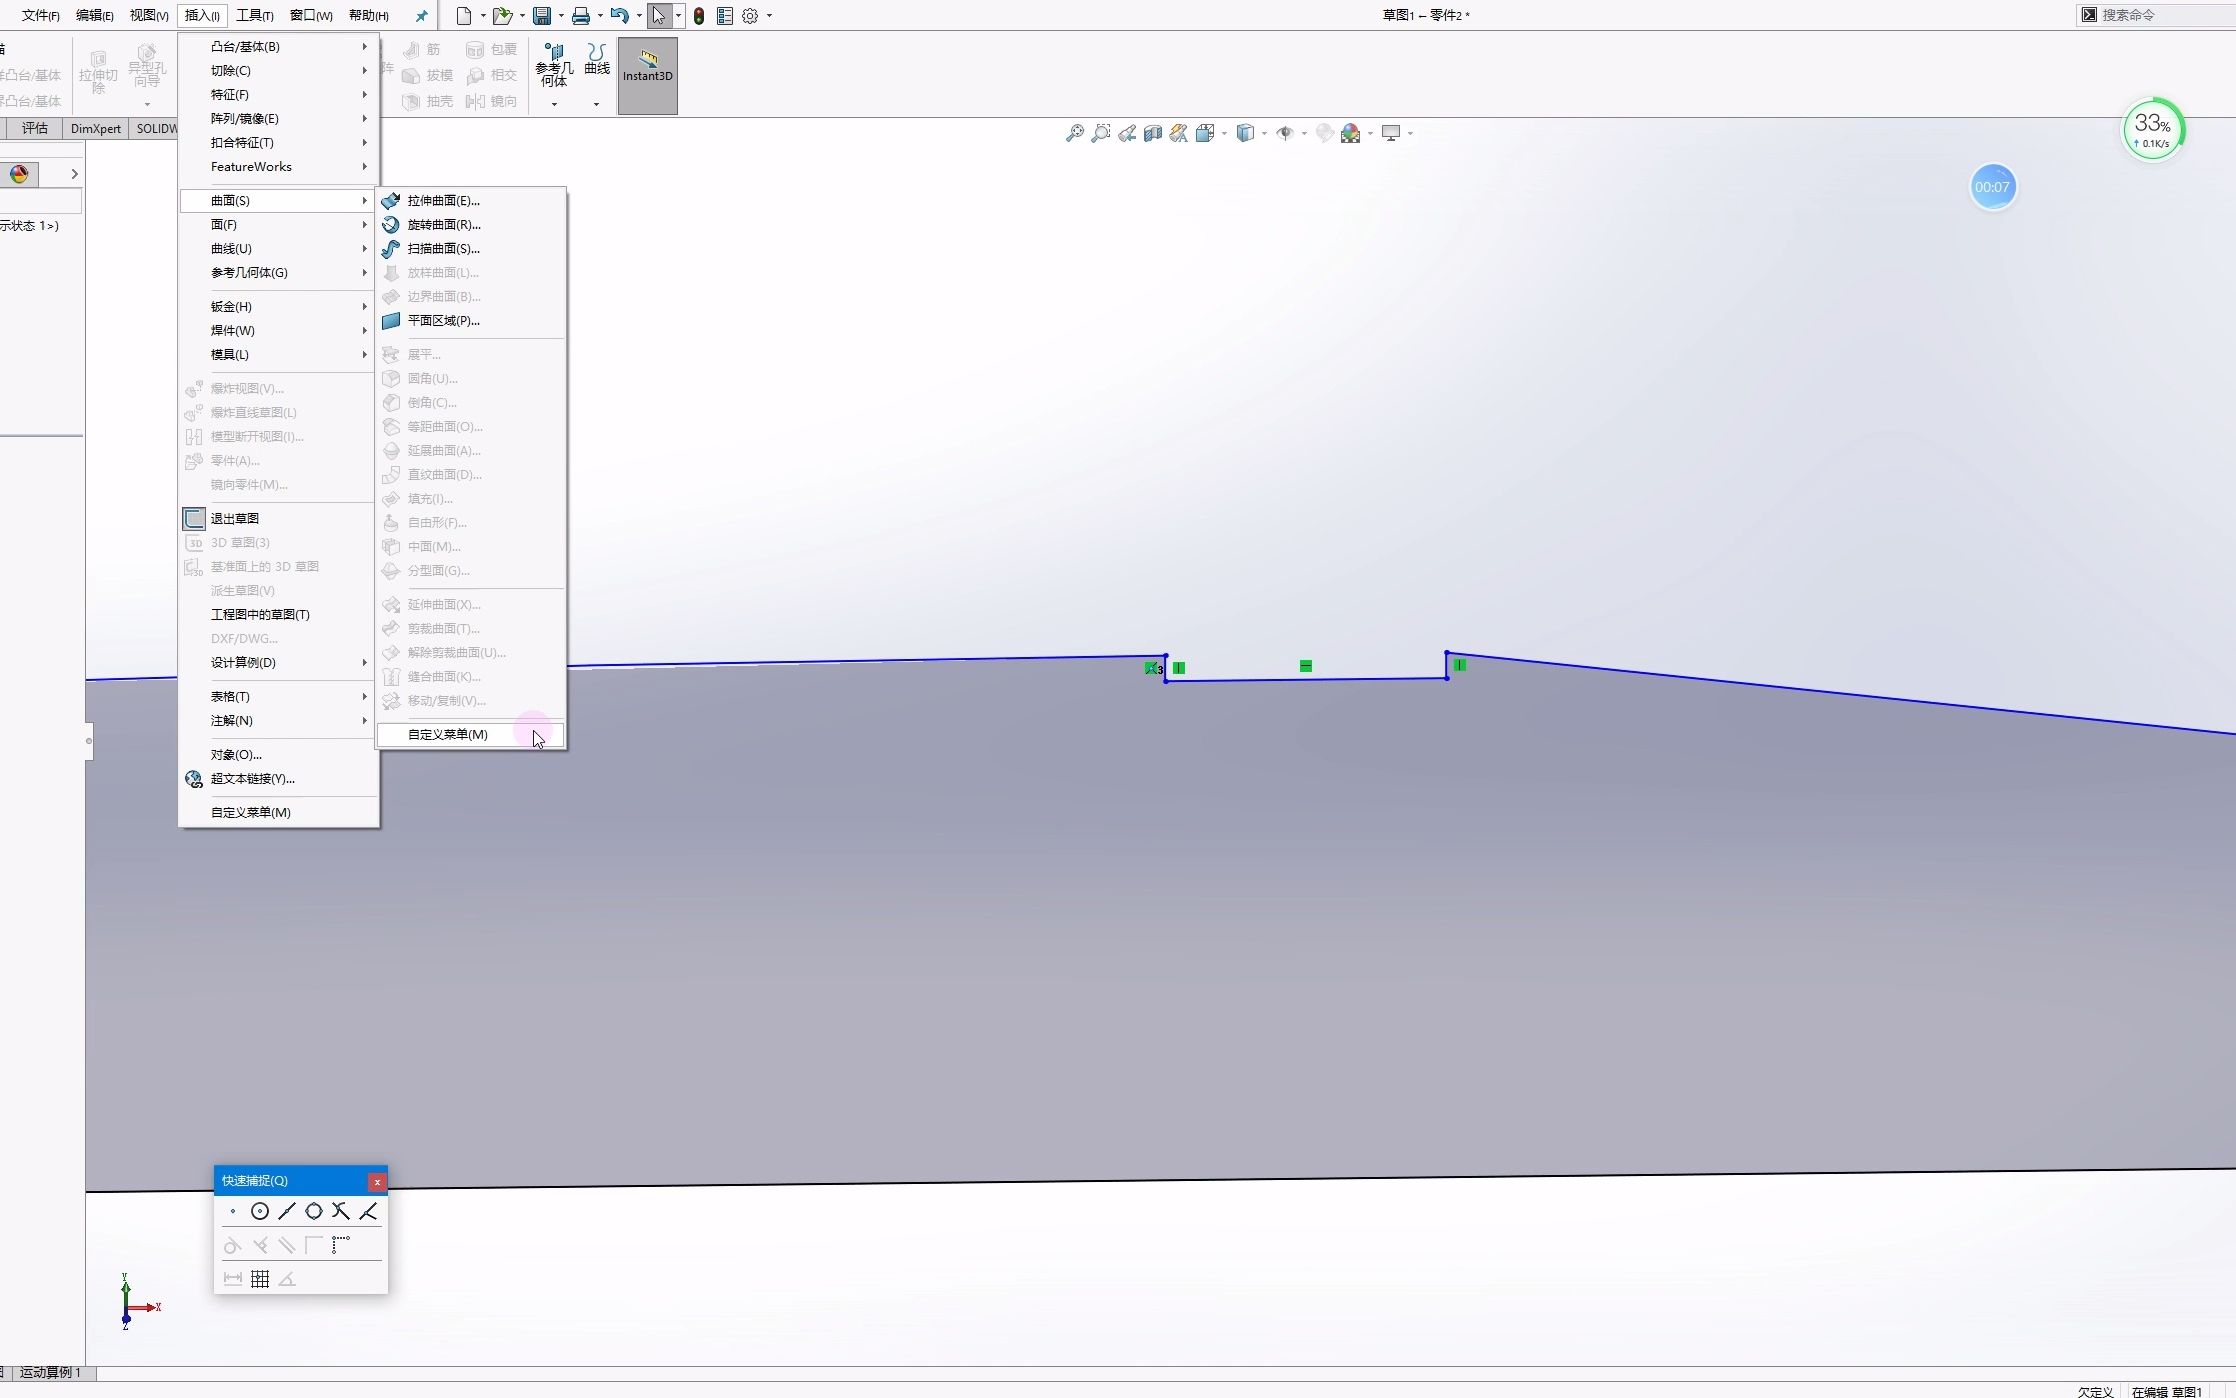This screenshot has width=2236, height=1398.
Task: Click the Zoom to Fit magnifier icon
Action: click(x=1074, y=133)
